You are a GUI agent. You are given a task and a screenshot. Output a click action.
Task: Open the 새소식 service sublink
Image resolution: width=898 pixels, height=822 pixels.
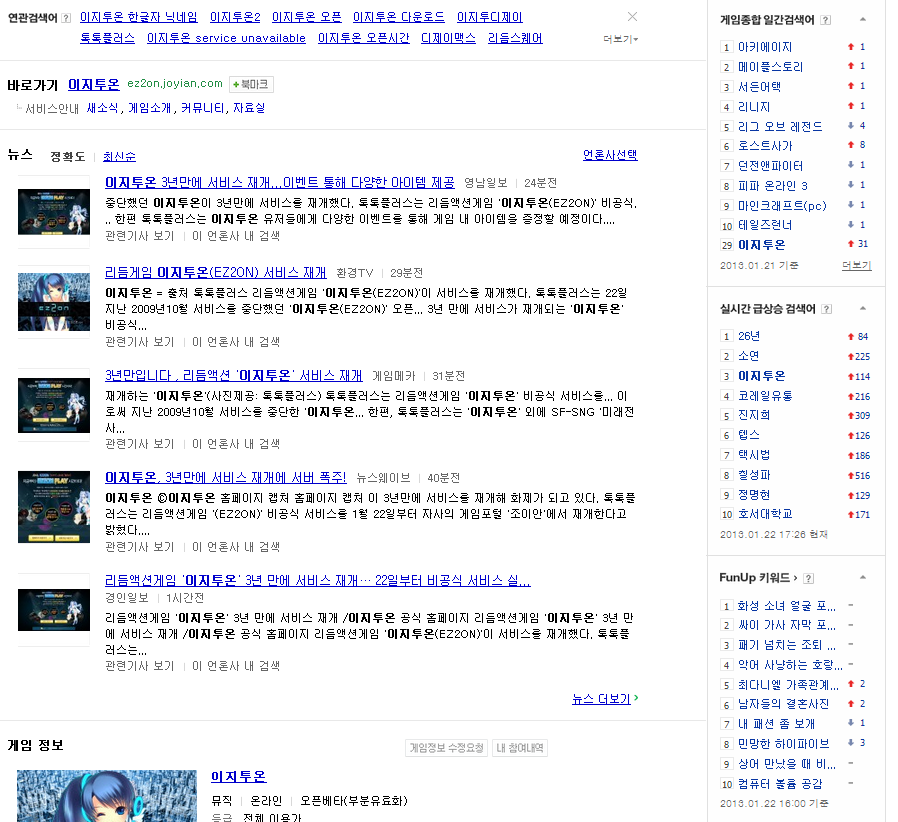click(x=103, y=108)
